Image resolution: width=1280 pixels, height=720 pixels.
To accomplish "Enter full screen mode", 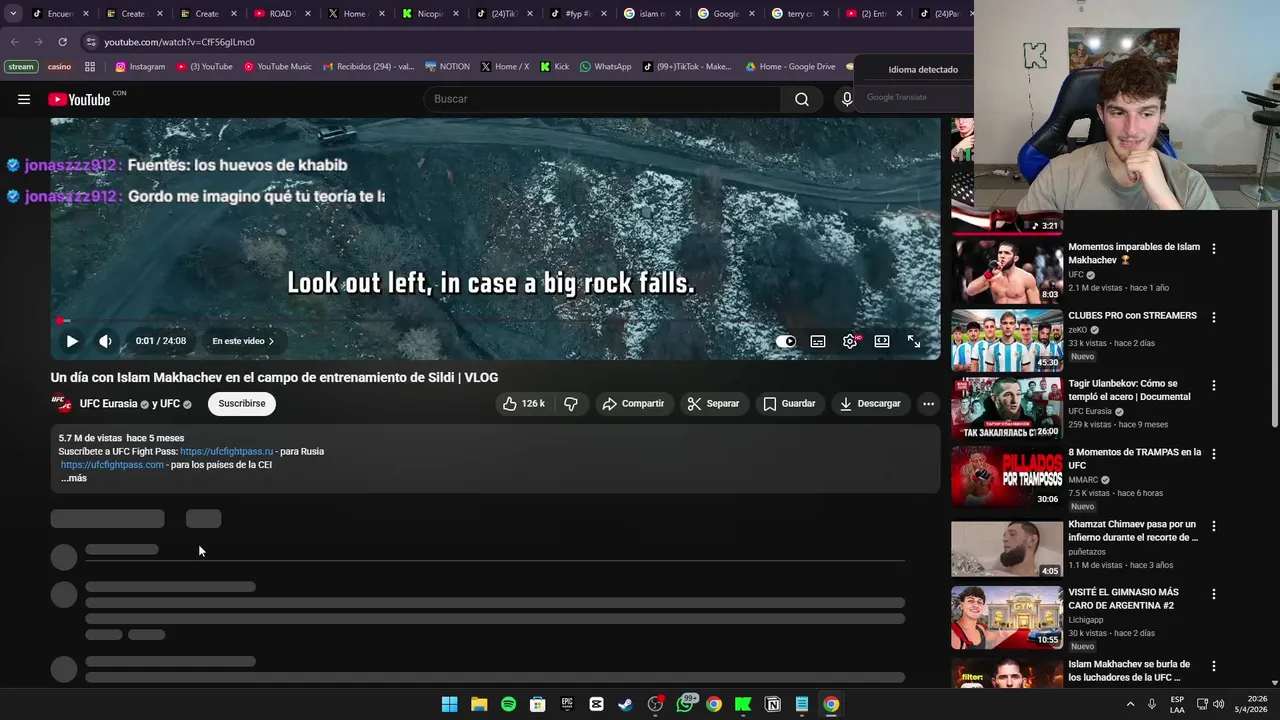I will [914, 341].
